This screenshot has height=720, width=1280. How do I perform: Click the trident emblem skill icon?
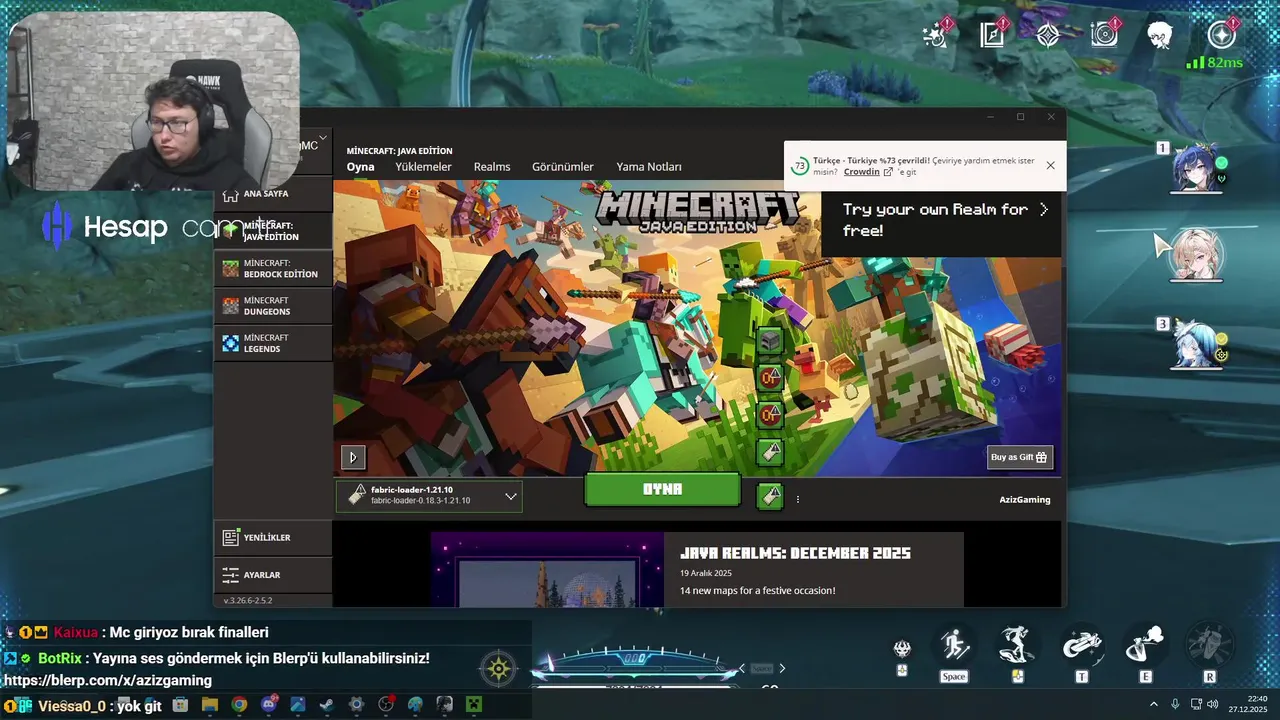pos(902,649)
